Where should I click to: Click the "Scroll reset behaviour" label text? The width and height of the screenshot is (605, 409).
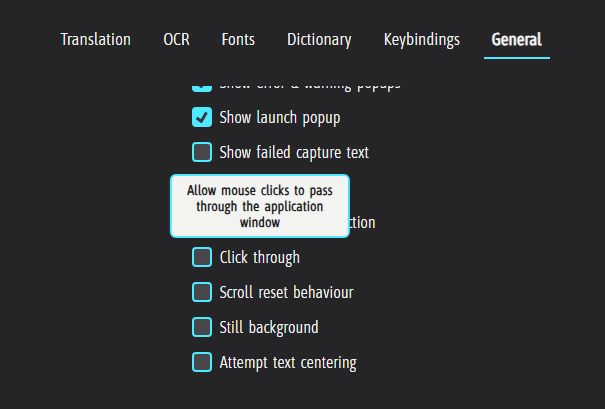point(286,292)
